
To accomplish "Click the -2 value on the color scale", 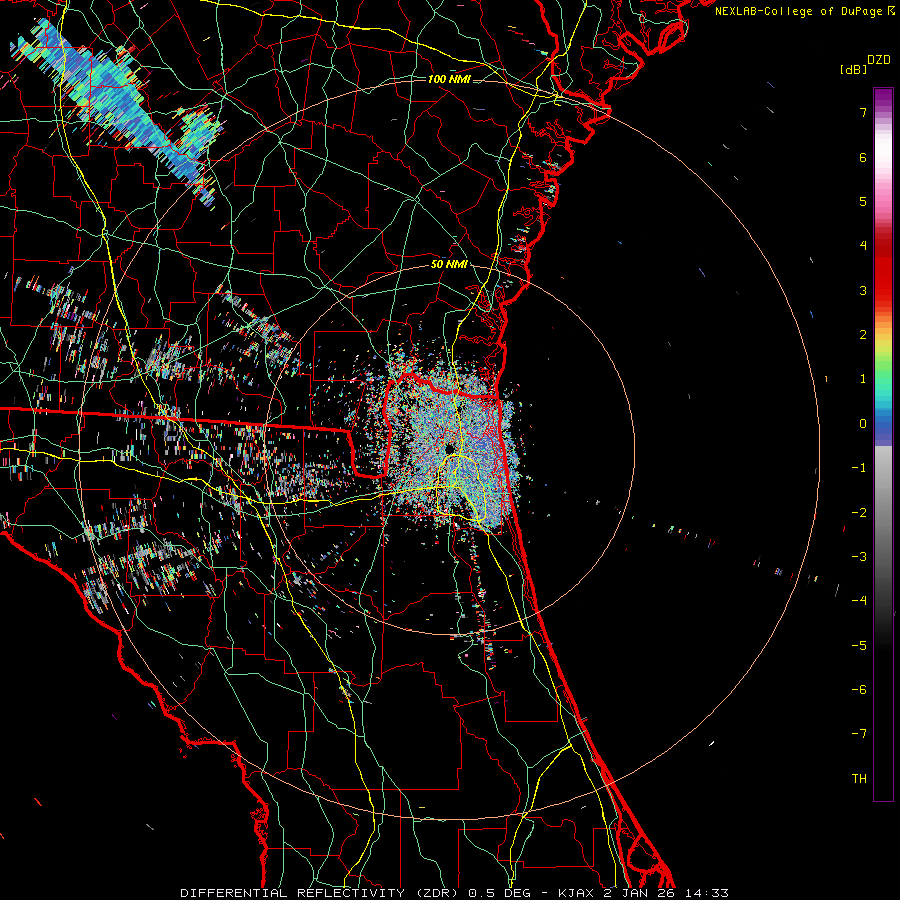I will click(x=859, y=513).
